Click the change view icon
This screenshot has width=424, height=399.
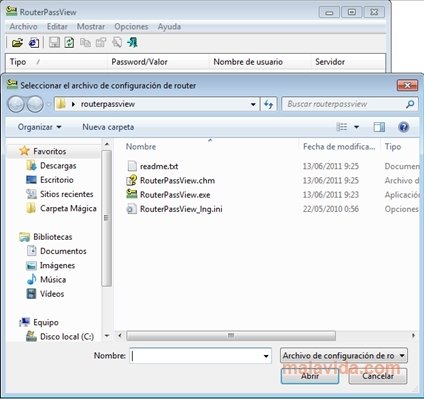click(342, 127)
